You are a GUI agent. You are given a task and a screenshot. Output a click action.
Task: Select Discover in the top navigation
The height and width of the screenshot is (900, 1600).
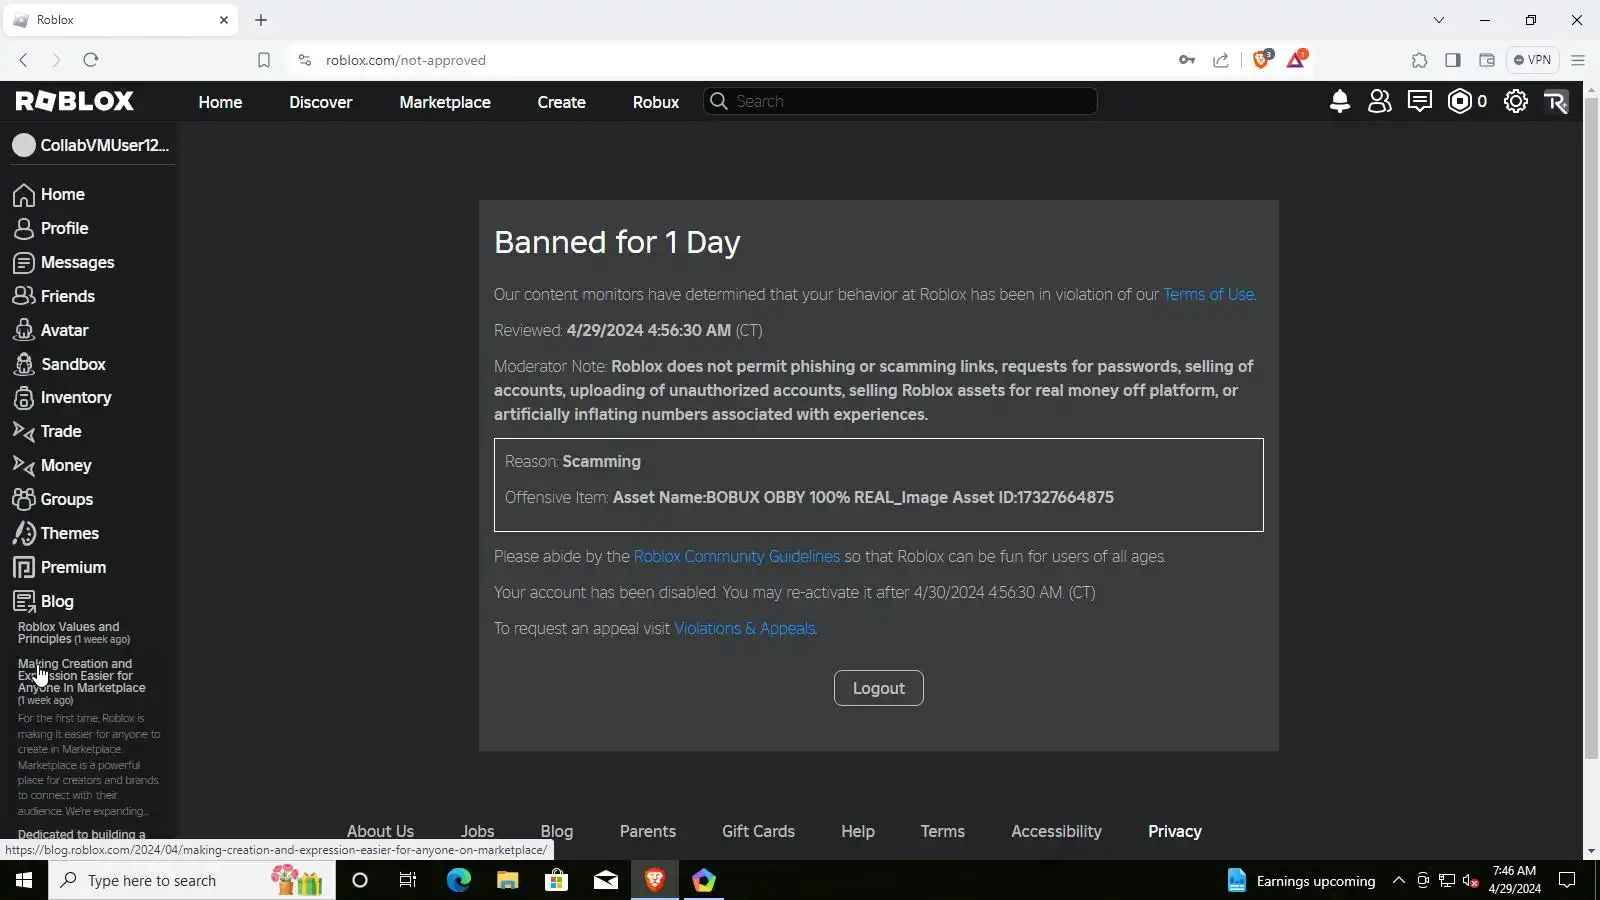[x=321, y=102]
